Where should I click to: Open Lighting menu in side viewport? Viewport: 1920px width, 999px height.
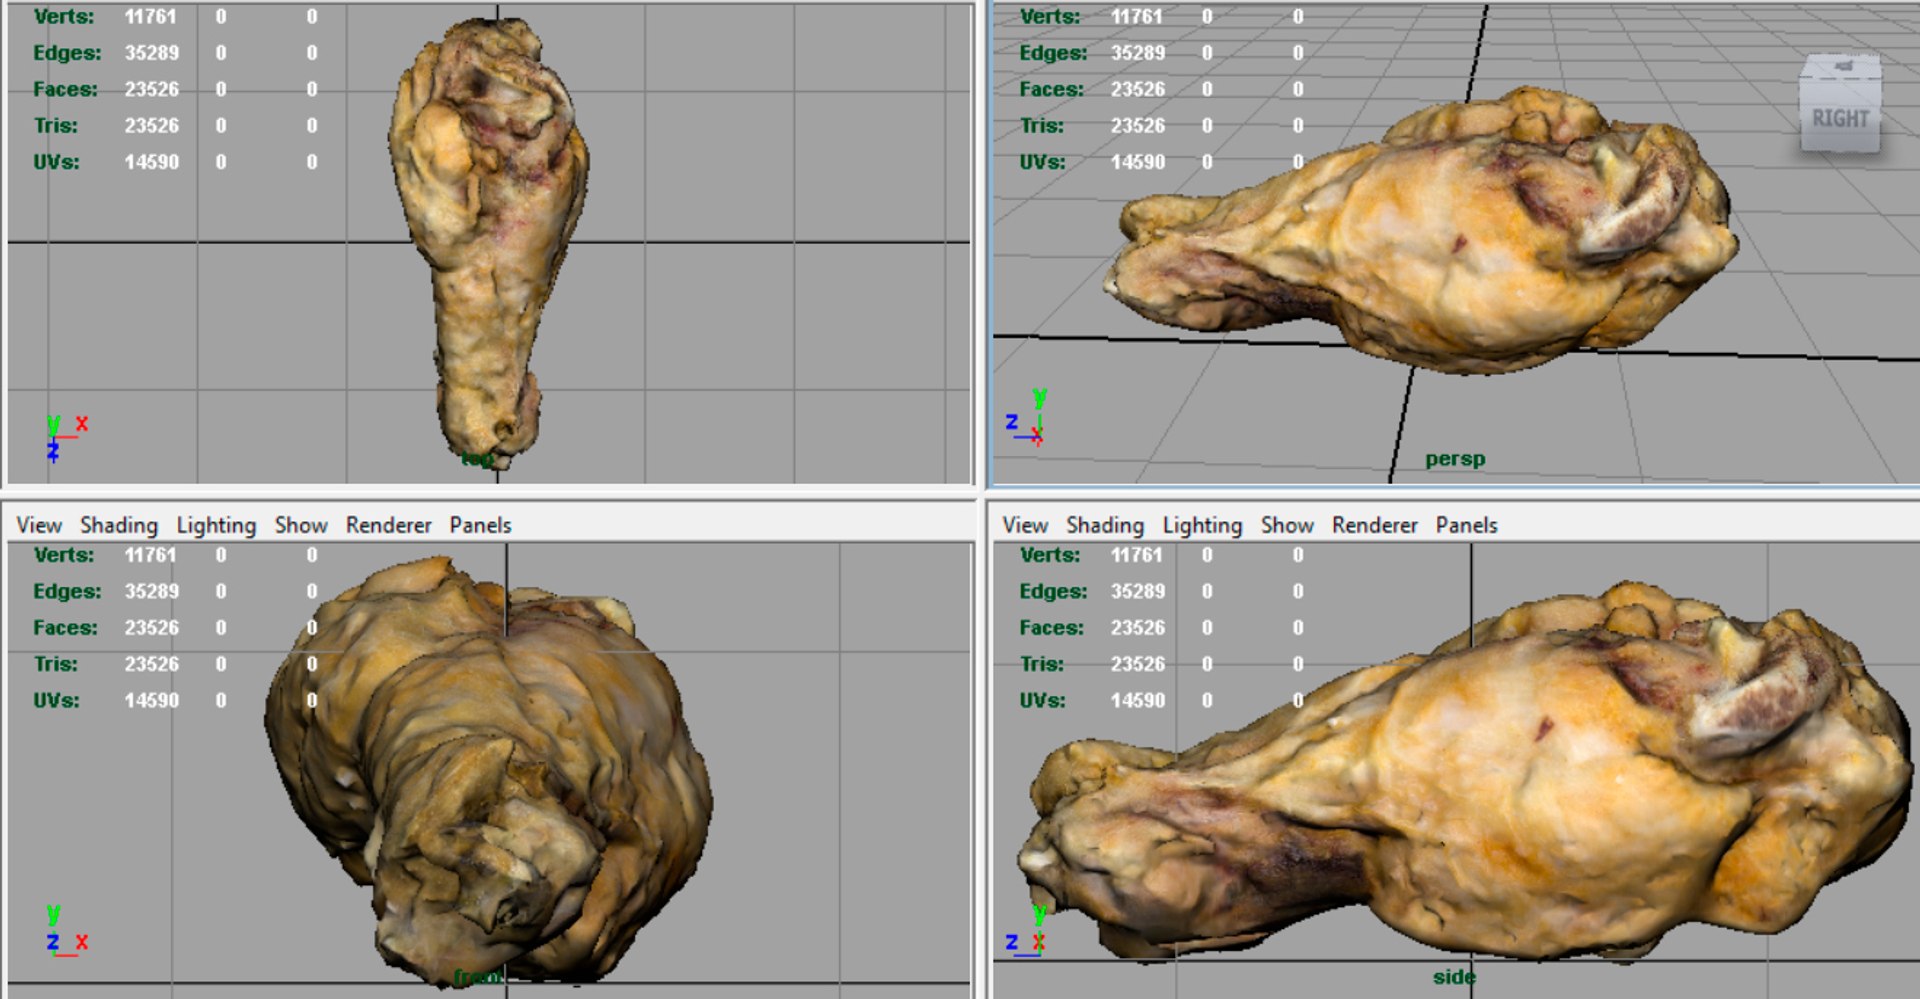pos(1202,525)
